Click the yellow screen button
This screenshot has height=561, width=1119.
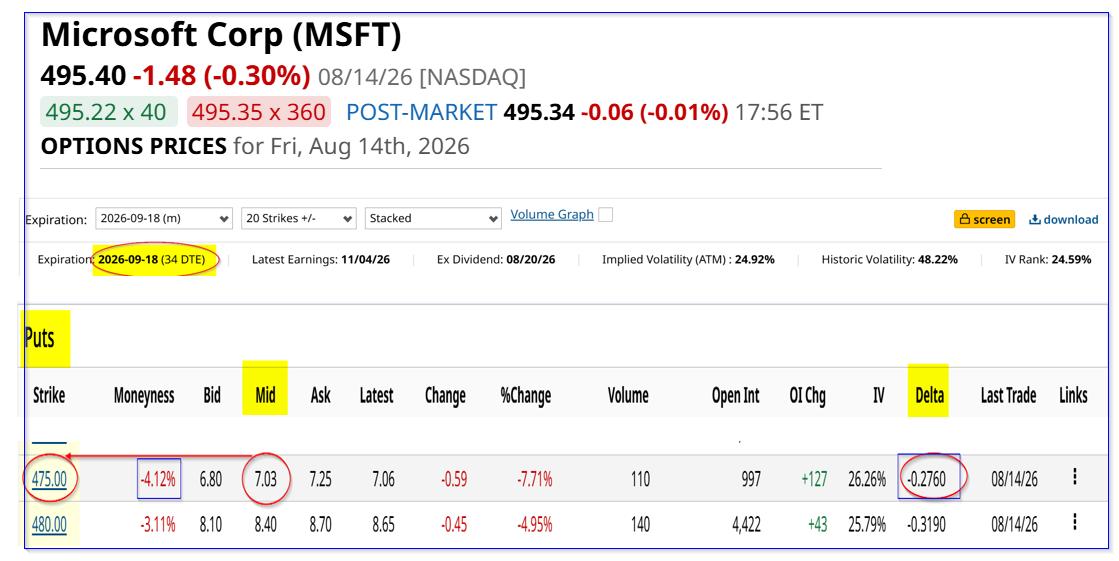(985, 219)
